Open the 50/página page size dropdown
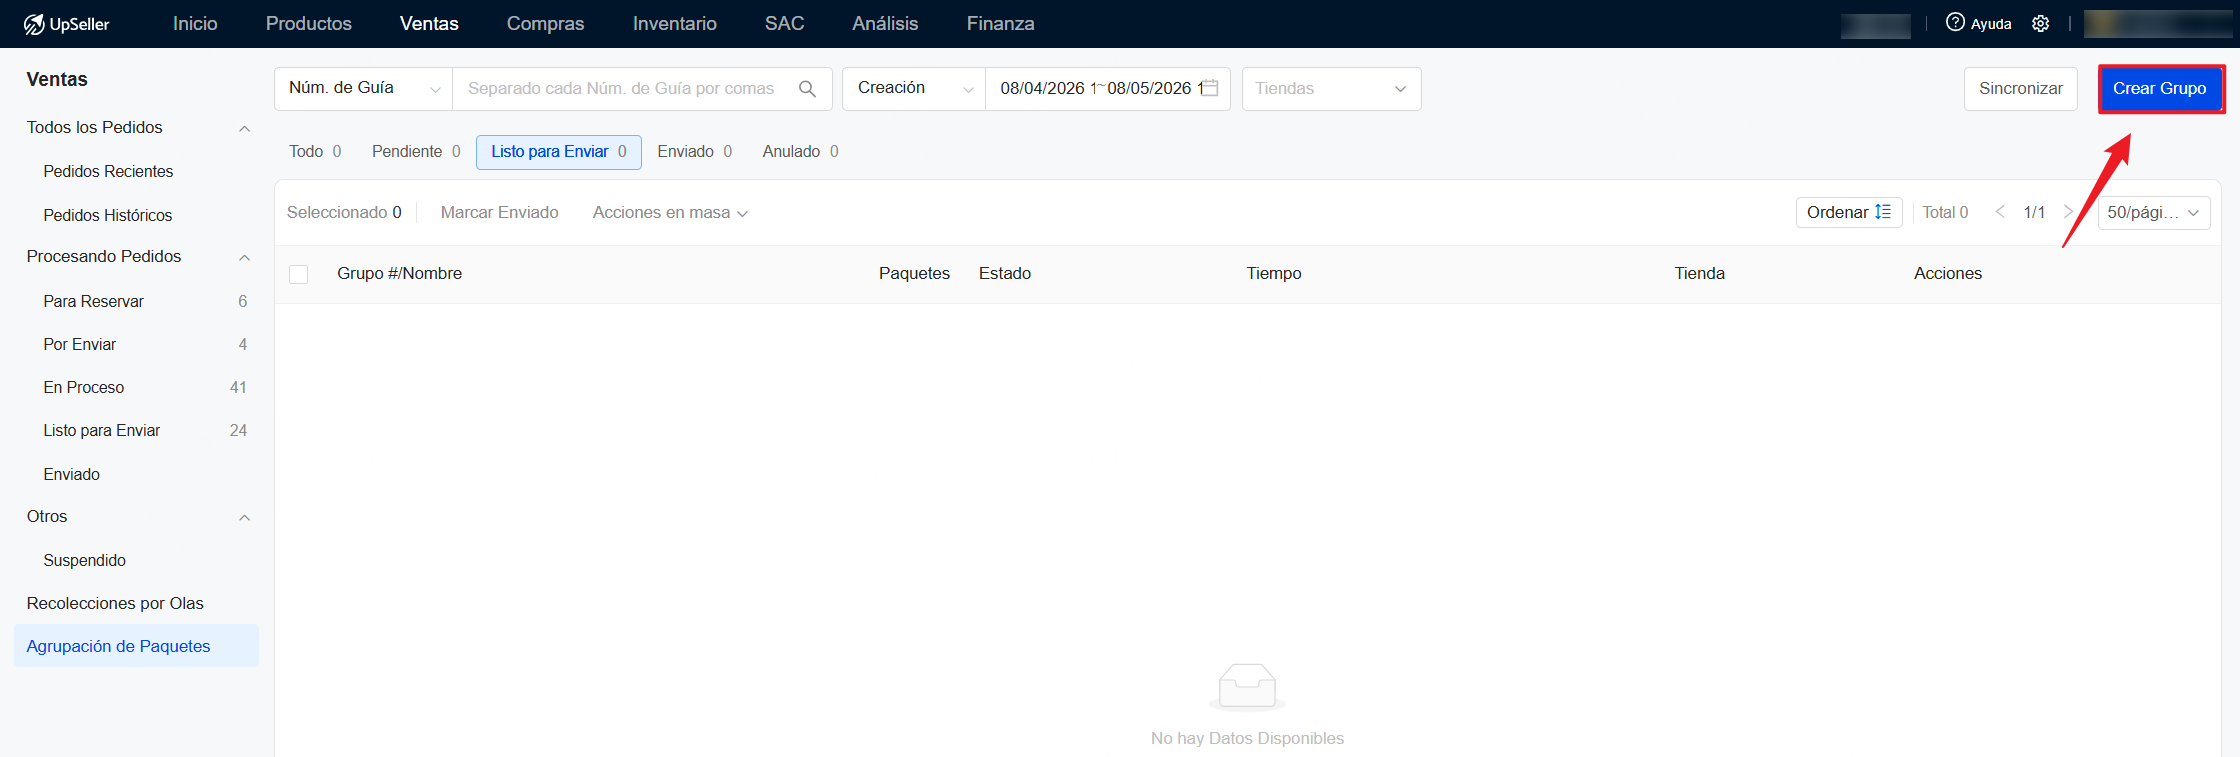 point(2153,212)
